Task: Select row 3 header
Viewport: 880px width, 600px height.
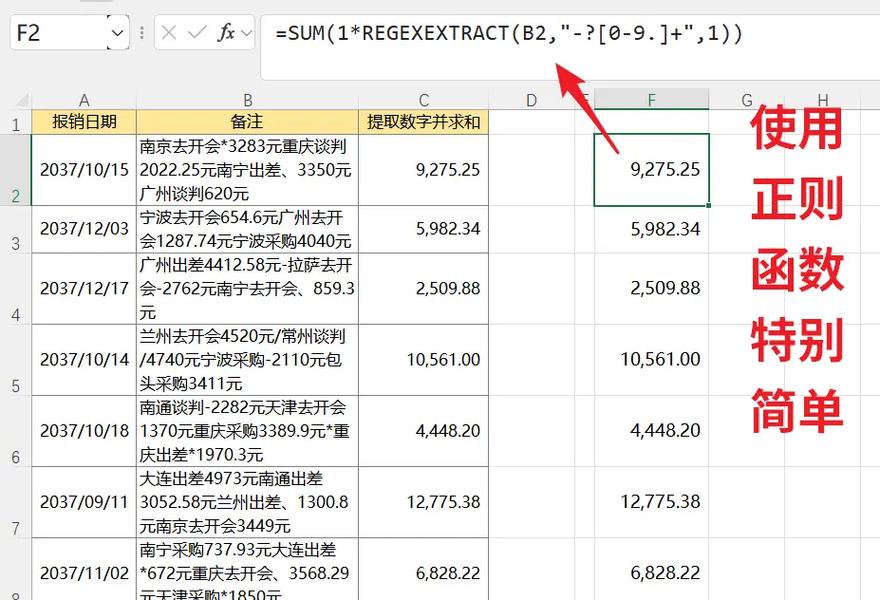Action: pos(16,229)
